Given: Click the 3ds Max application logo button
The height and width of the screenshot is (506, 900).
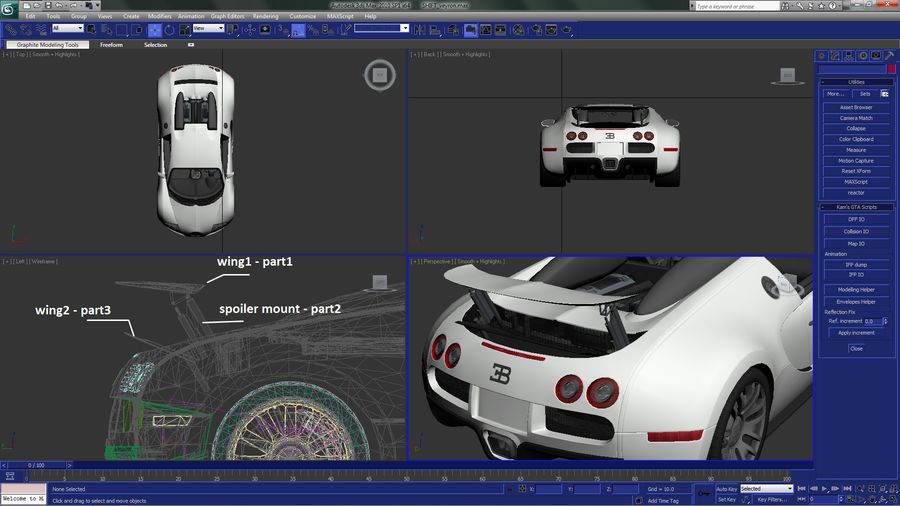Looking at the screenshot, I should (8, 9).
